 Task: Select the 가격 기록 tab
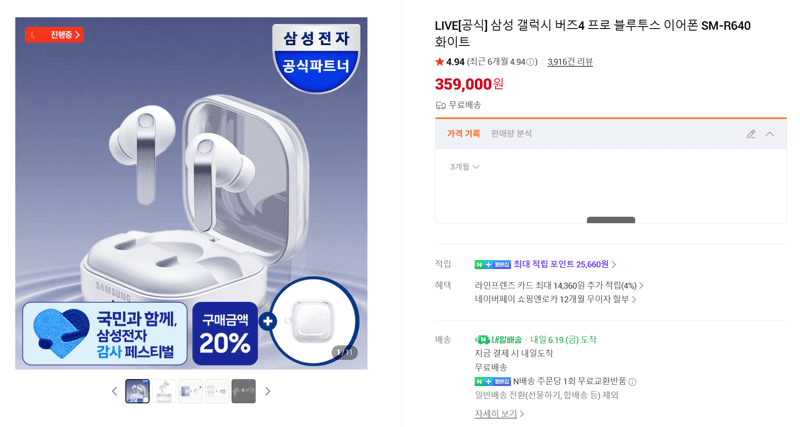[x=463, y=134]
